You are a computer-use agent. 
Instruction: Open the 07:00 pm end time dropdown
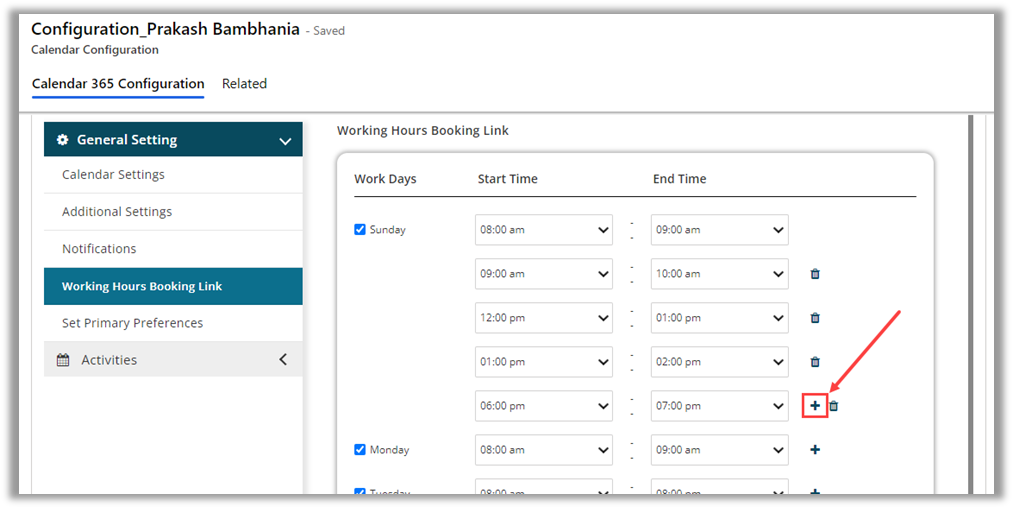(719, 406)
